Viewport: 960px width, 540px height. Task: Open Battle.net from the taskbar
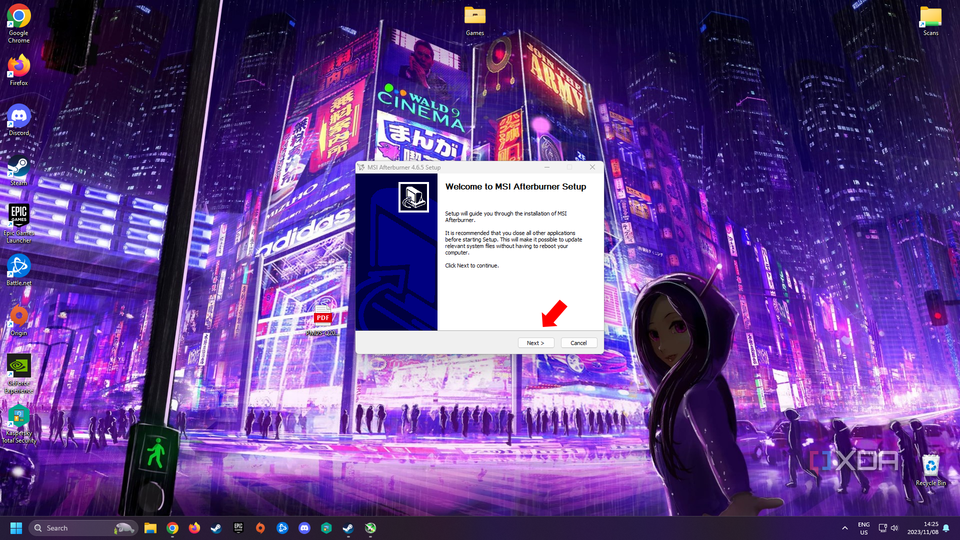[x=282, y=528]
